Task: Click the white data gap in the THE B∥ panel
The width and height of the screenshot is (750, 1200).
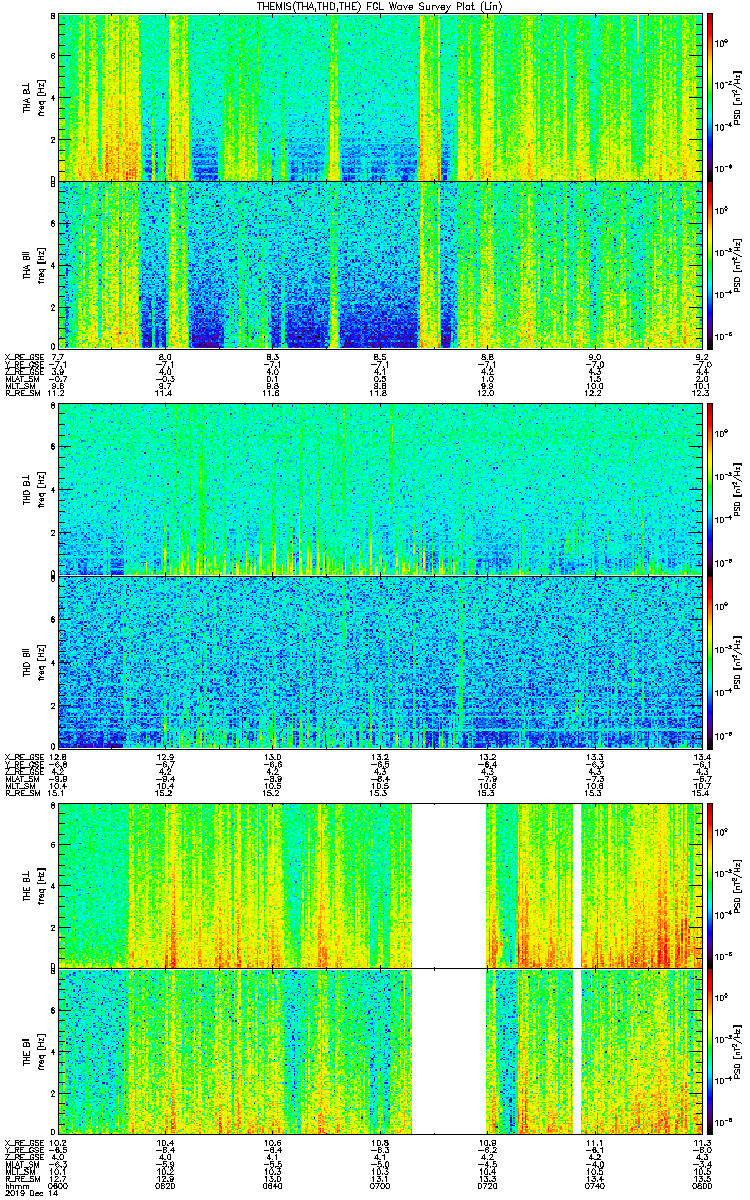Action: (449, 1051)
